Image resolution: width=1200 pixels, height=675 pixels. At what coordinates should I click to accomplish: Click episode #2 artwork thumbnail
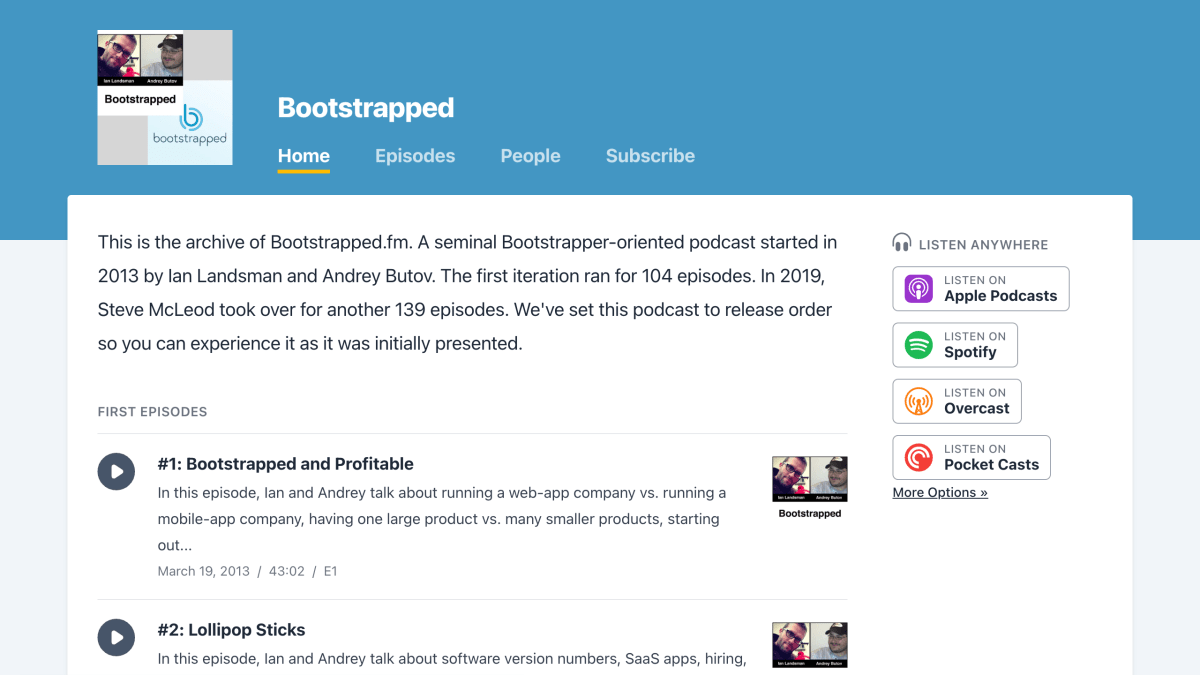click(x=810, y=648)
